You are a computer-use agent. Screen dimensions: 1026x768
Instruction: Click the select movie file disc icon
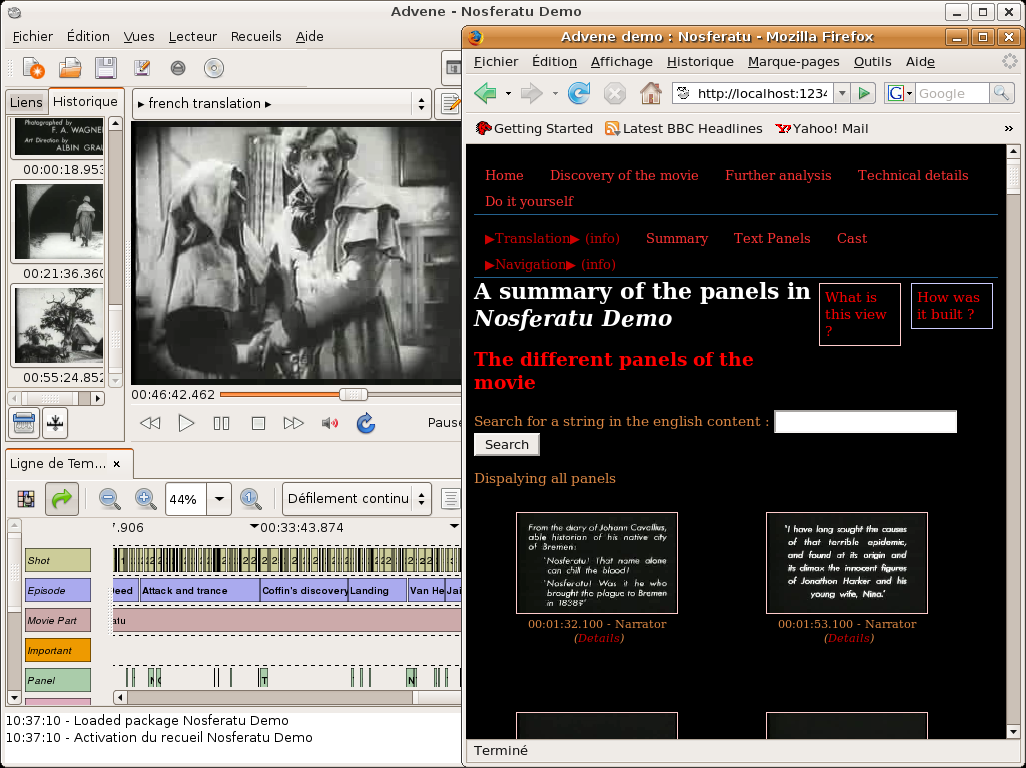[213, 68]
